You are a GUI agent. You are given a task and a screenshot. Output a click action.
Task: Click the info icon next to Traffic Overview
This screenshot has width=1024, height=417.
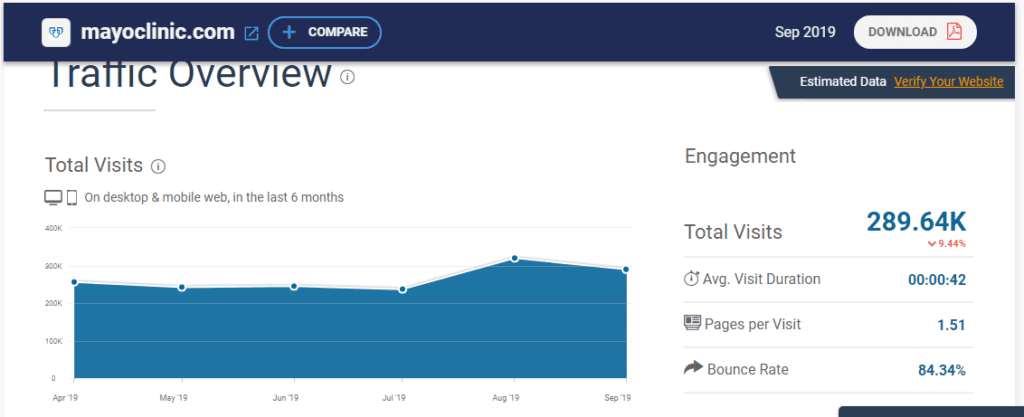pyautogui.click(x=347, y=77)
